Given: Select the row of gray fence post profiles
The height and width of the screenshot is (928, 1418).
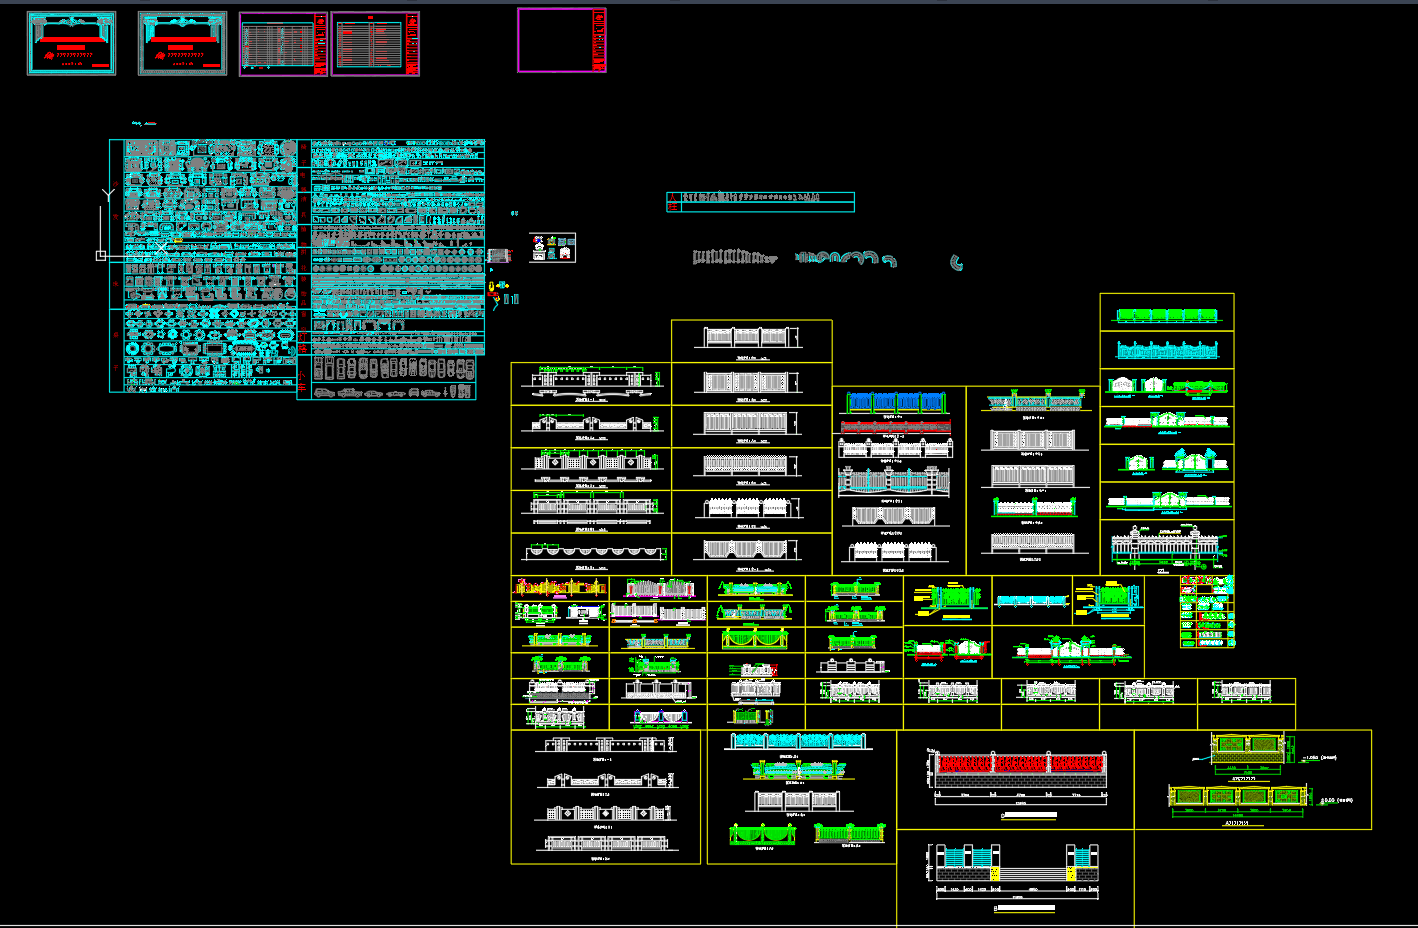Looking at the screenshot, I should pos(734,257).
